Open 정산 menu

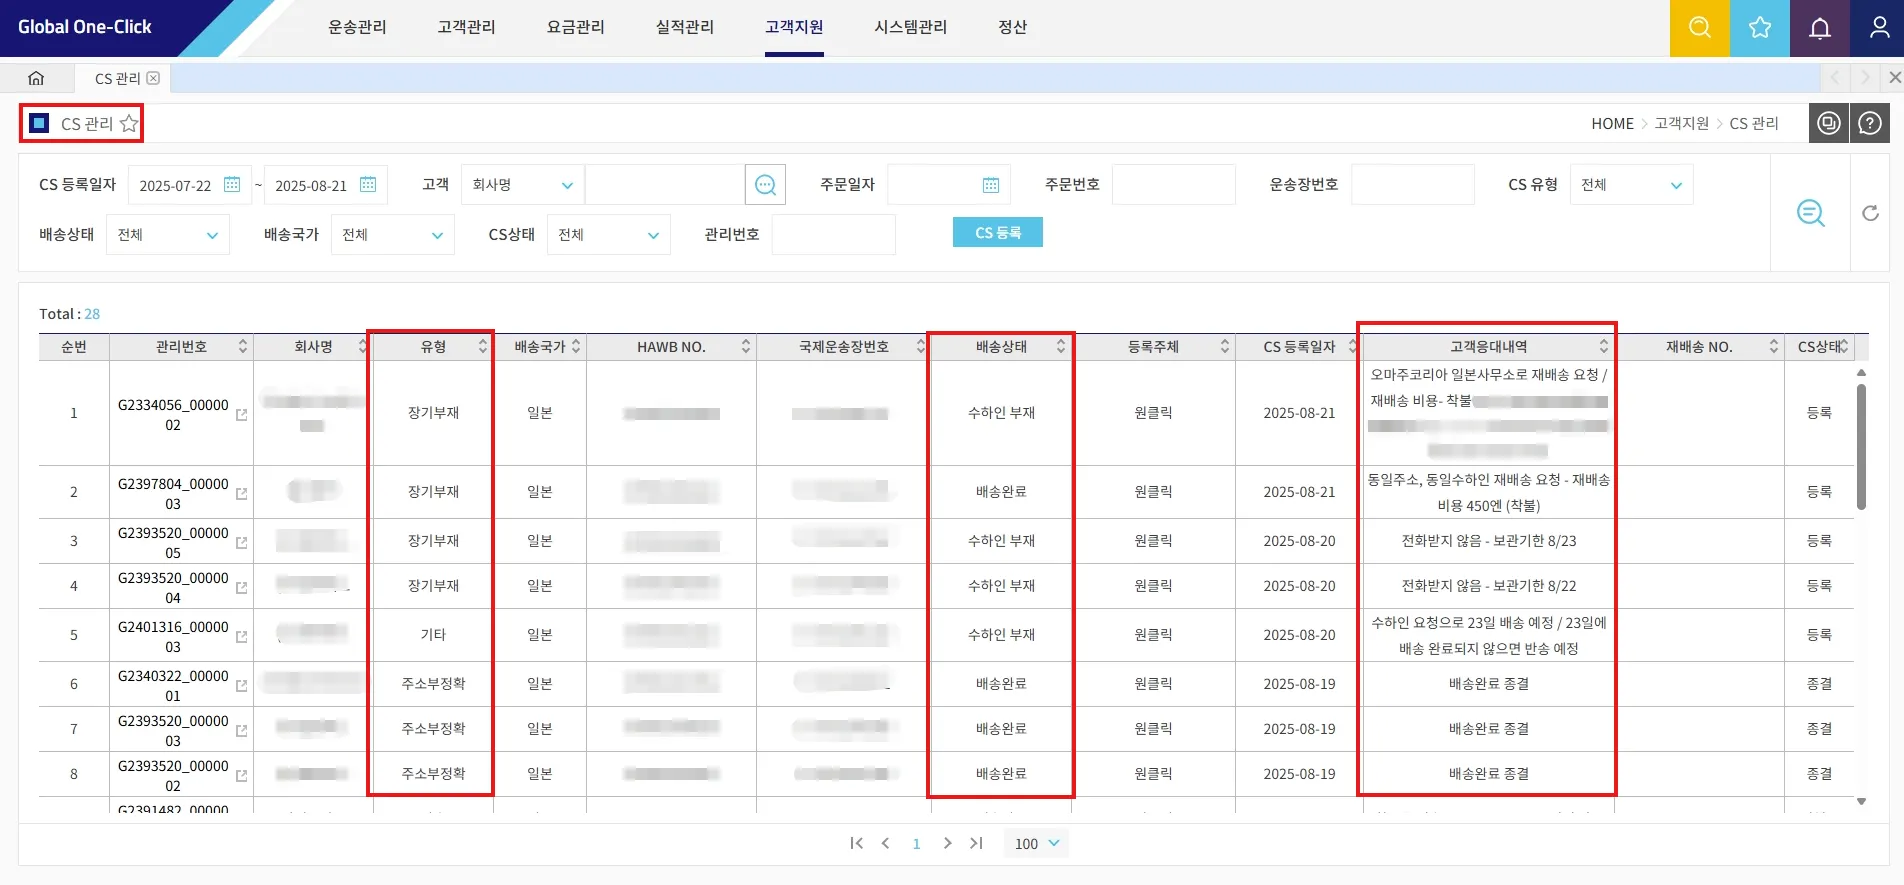coord(1012,27)
